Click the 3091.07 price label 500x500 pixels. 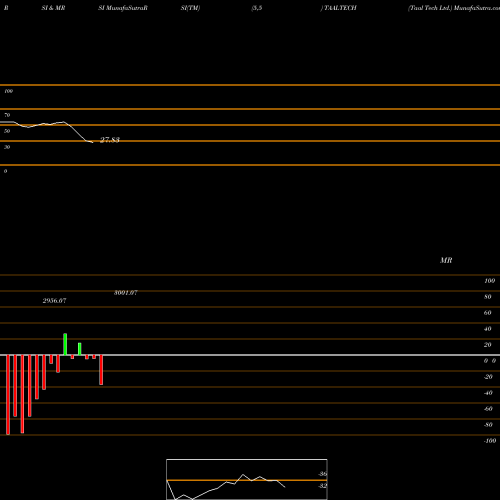126,293
